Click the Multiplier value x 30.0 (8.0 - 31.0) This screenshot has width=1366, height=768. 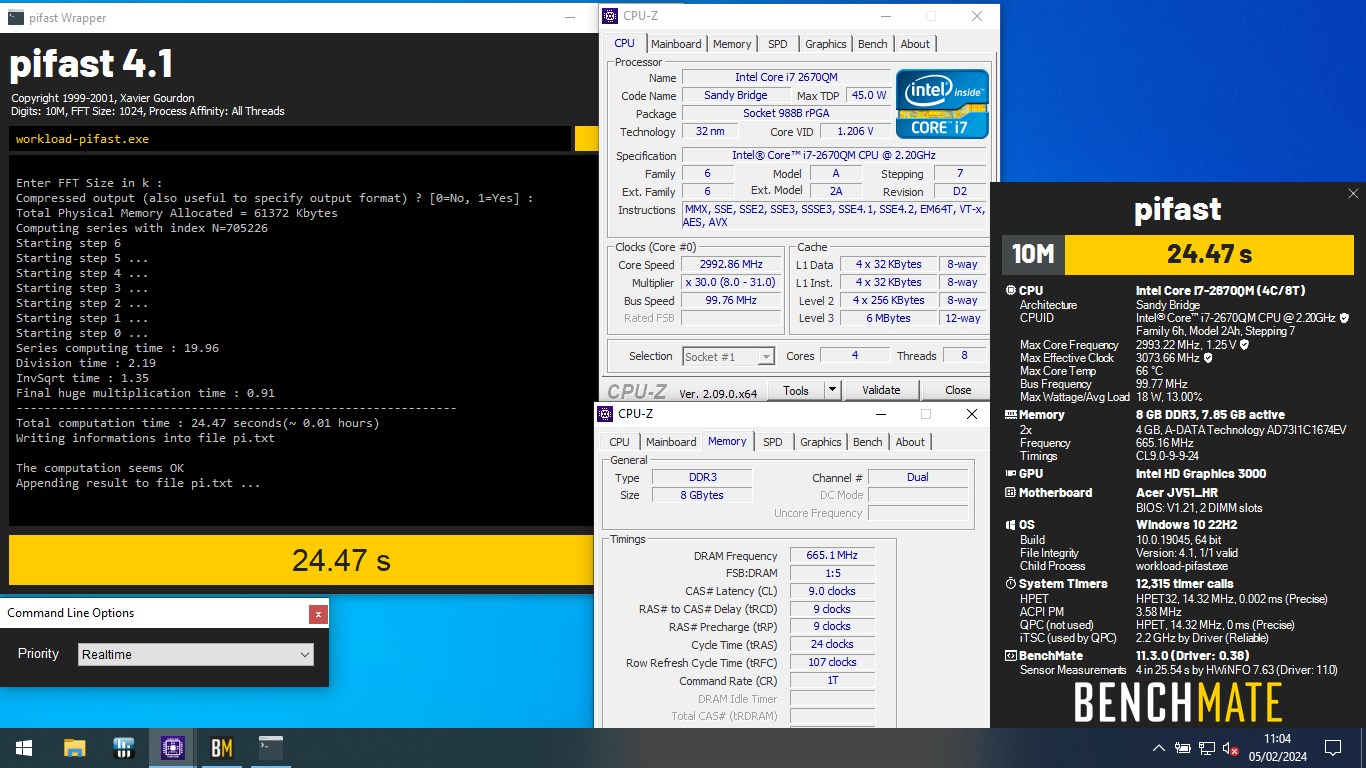point(733,283)
